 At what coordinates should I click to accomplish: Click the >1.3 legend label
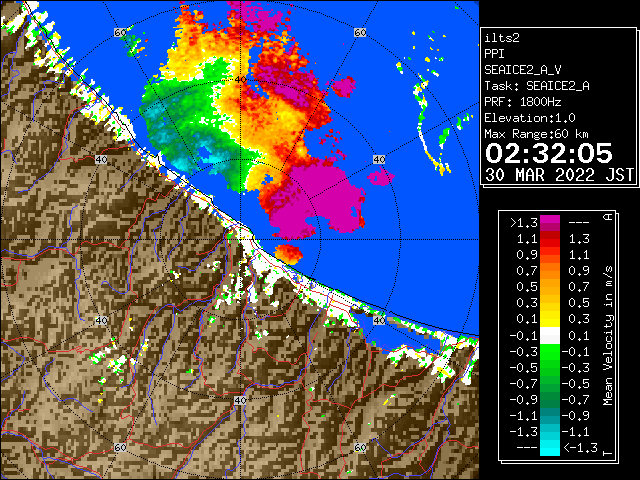pyautogui.click(x=524, y=223)
